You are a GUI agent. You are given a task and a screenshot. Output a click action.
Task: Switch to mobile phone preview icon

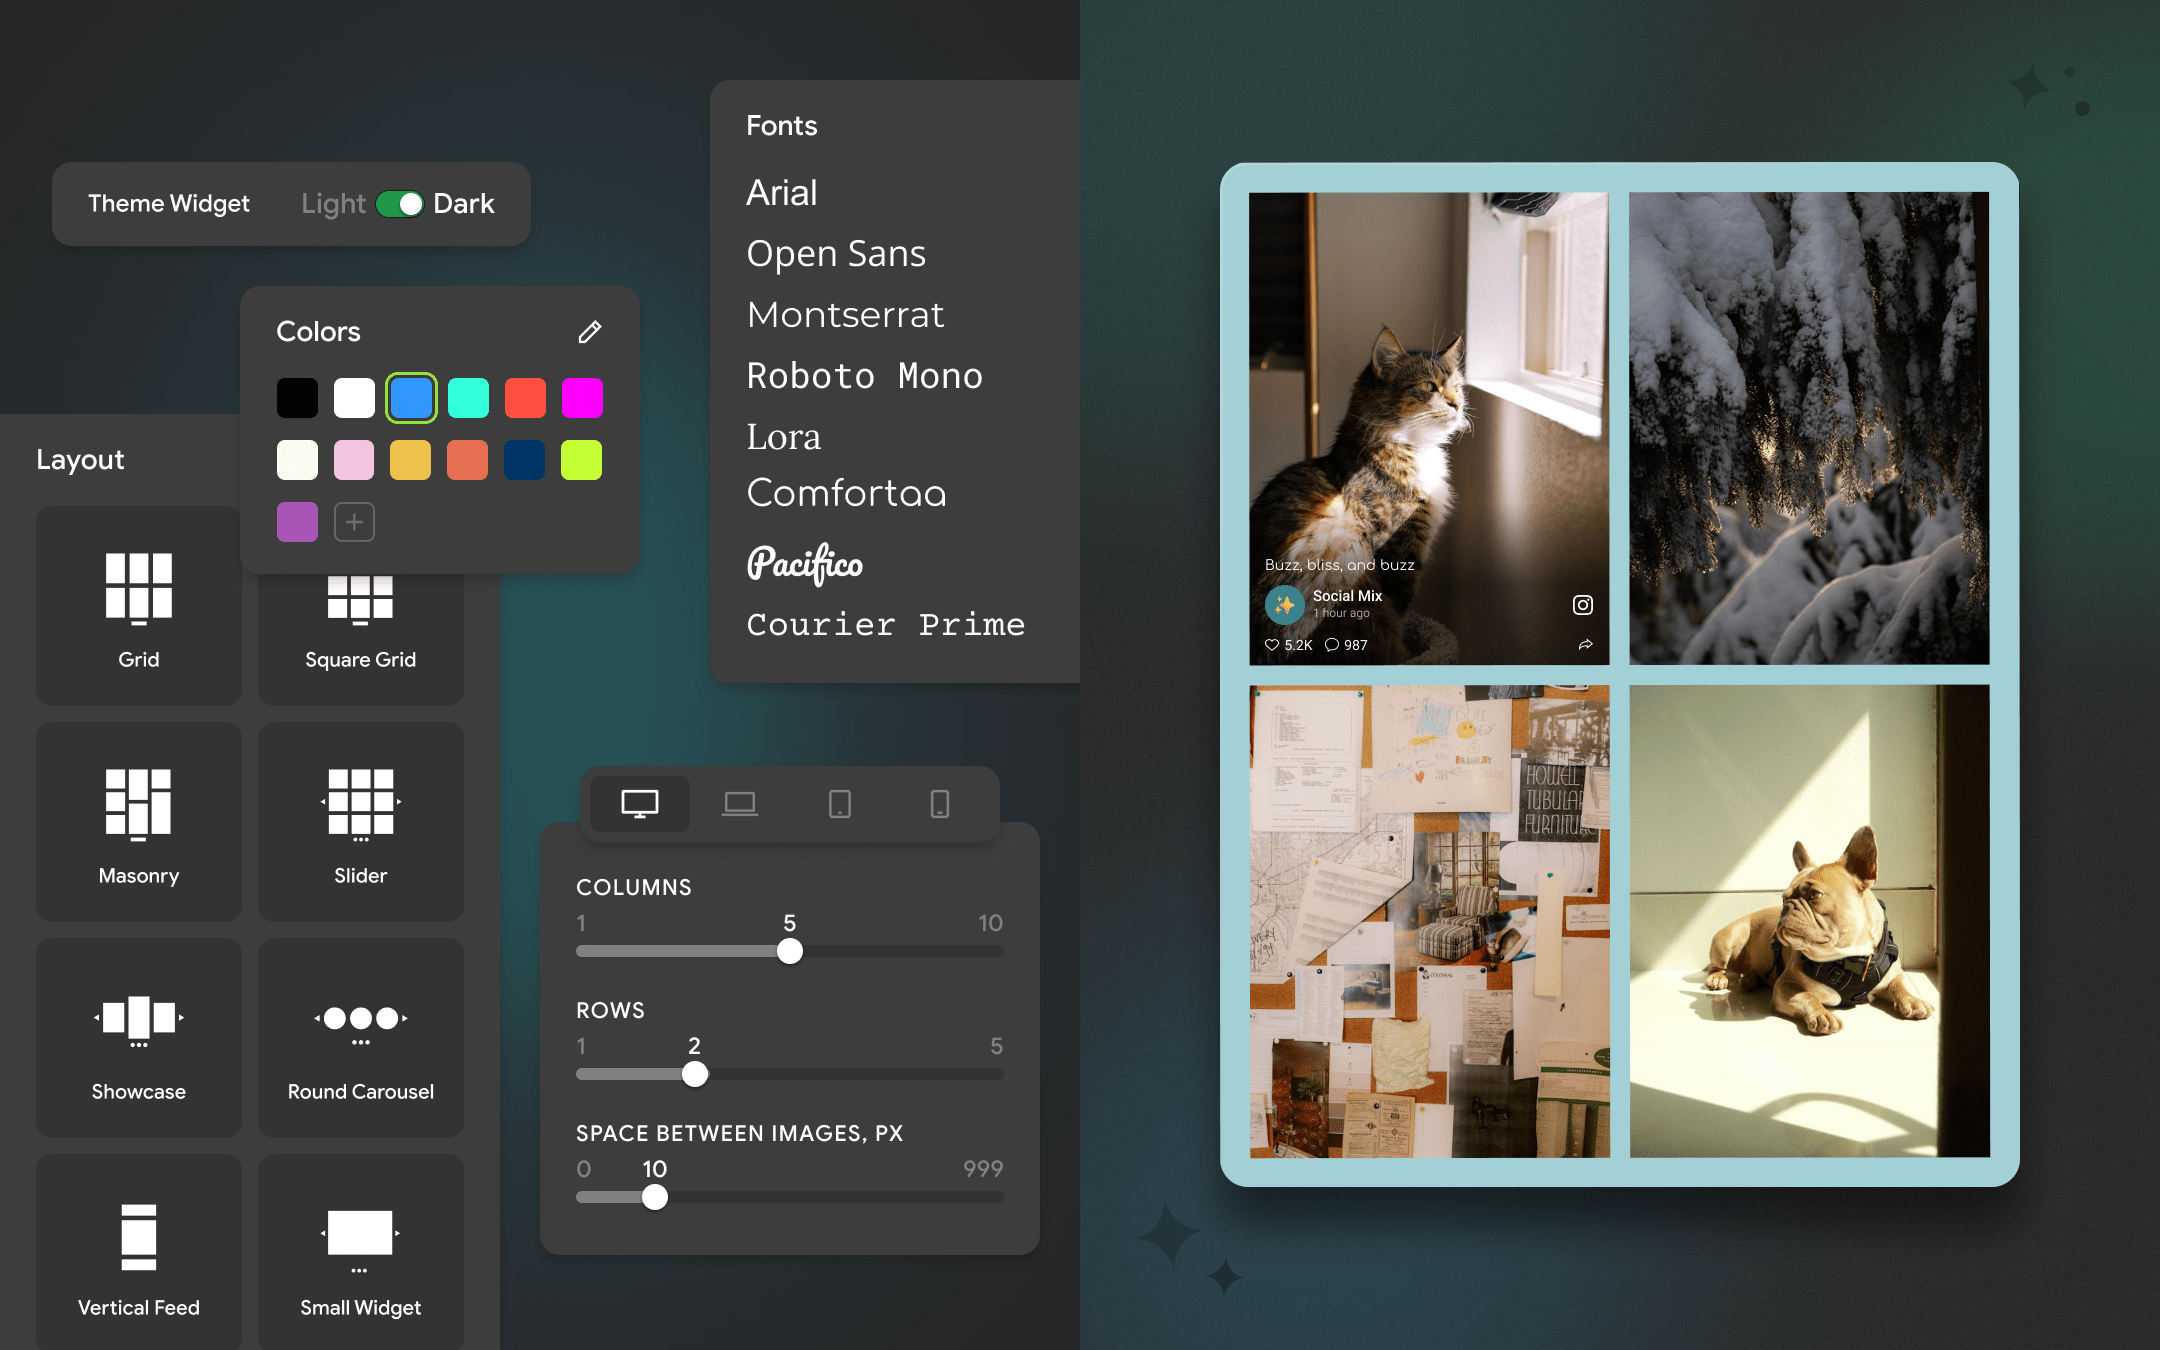938,803
